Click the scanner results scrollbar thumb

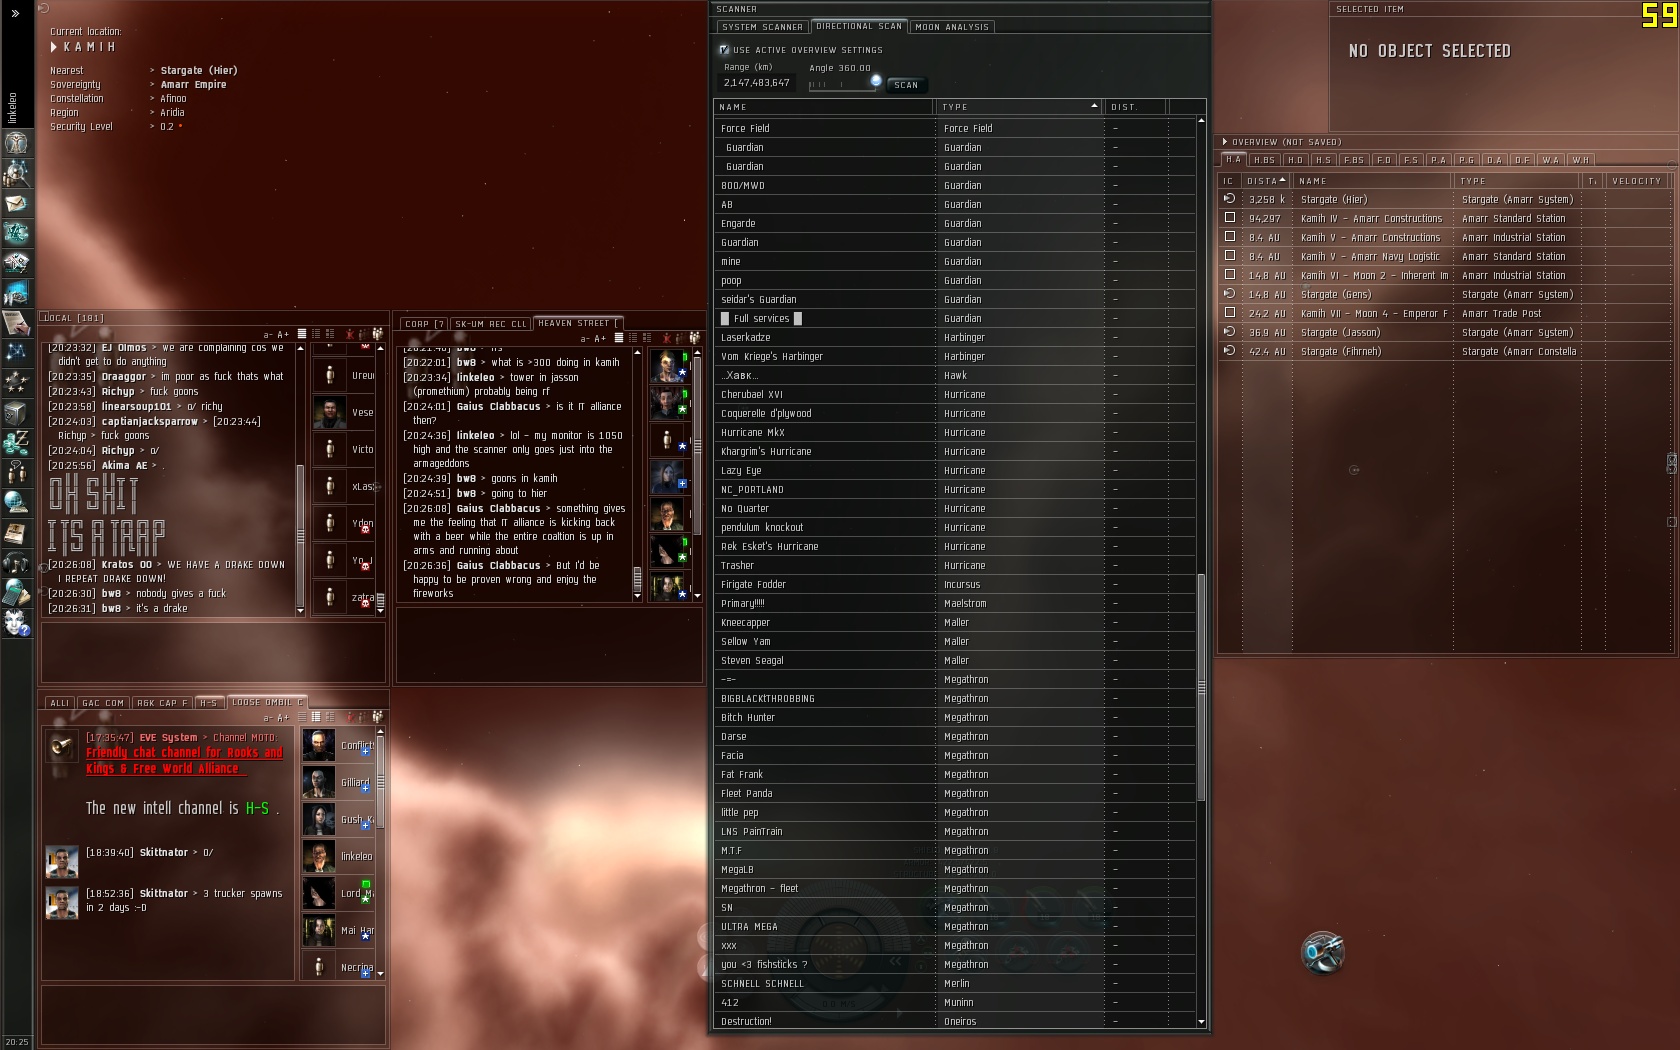pyautogui.click(x=1201, y=687)
